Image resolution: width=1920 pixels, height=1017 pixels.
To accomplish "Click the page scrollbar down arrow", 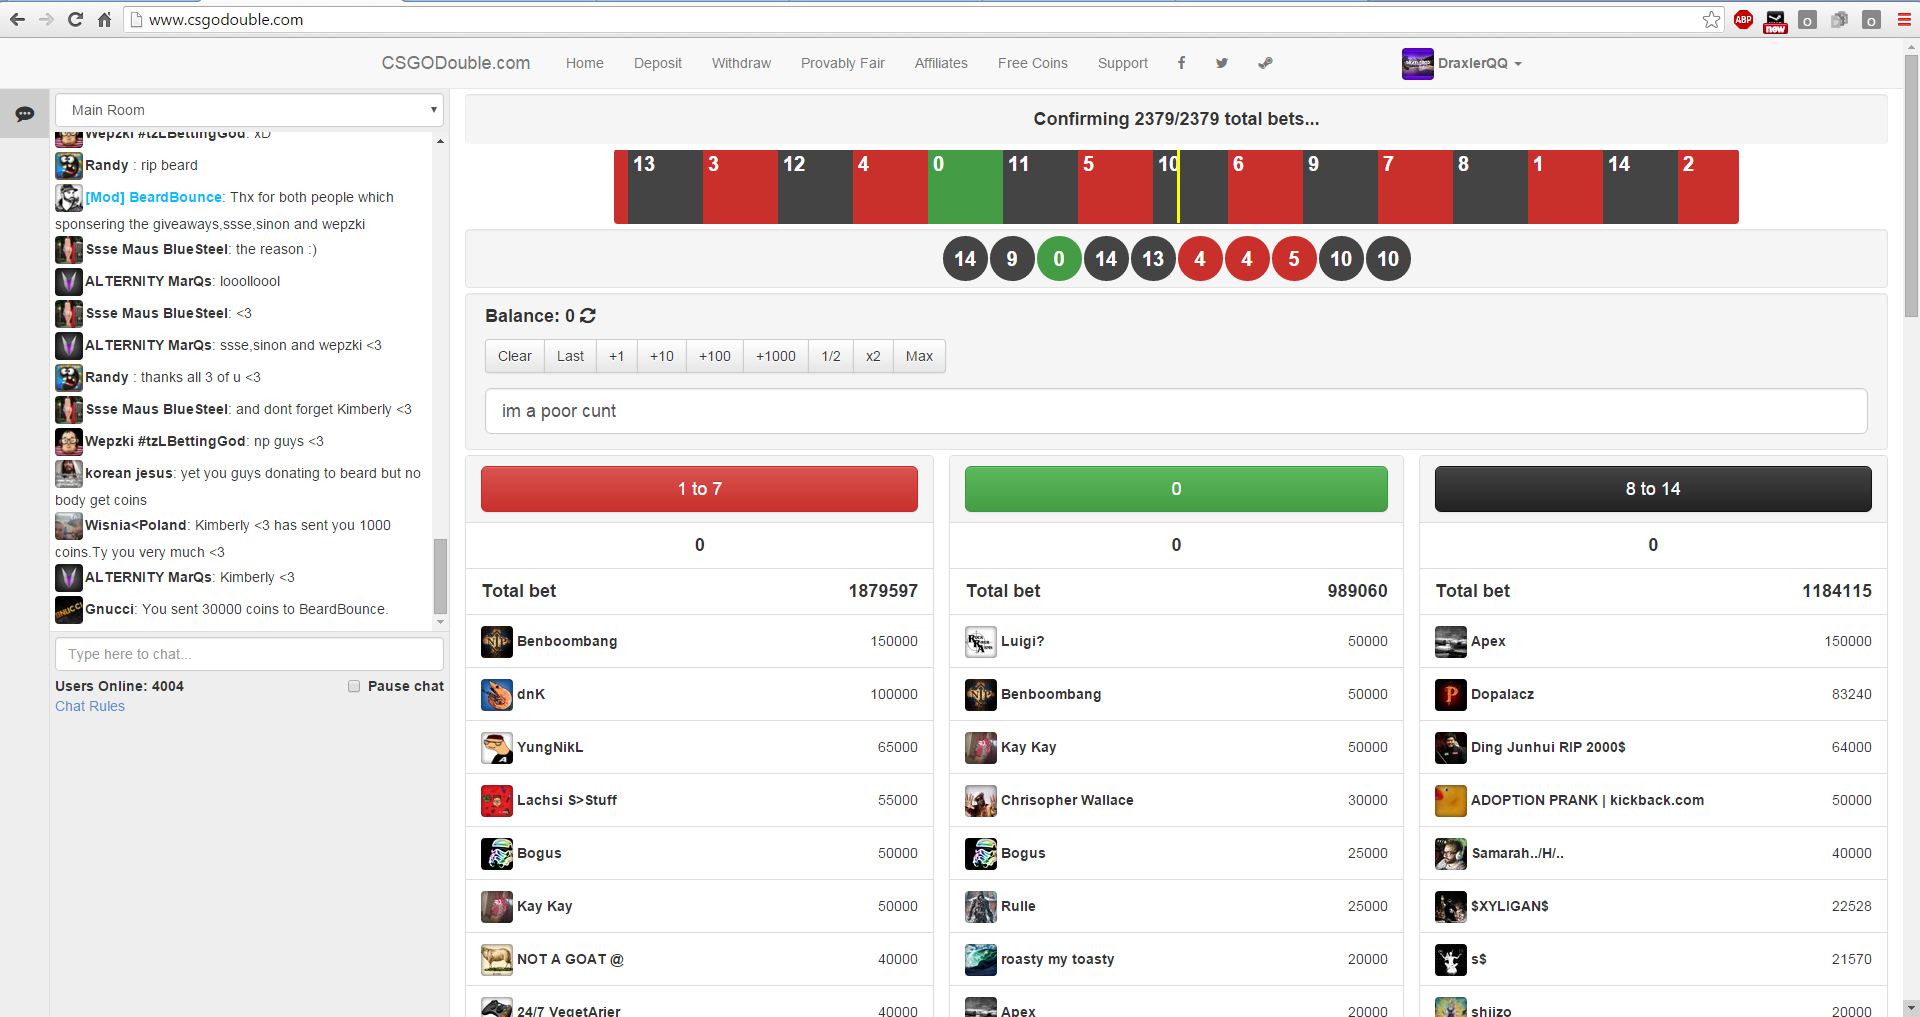I will tap(1911, 1008).
